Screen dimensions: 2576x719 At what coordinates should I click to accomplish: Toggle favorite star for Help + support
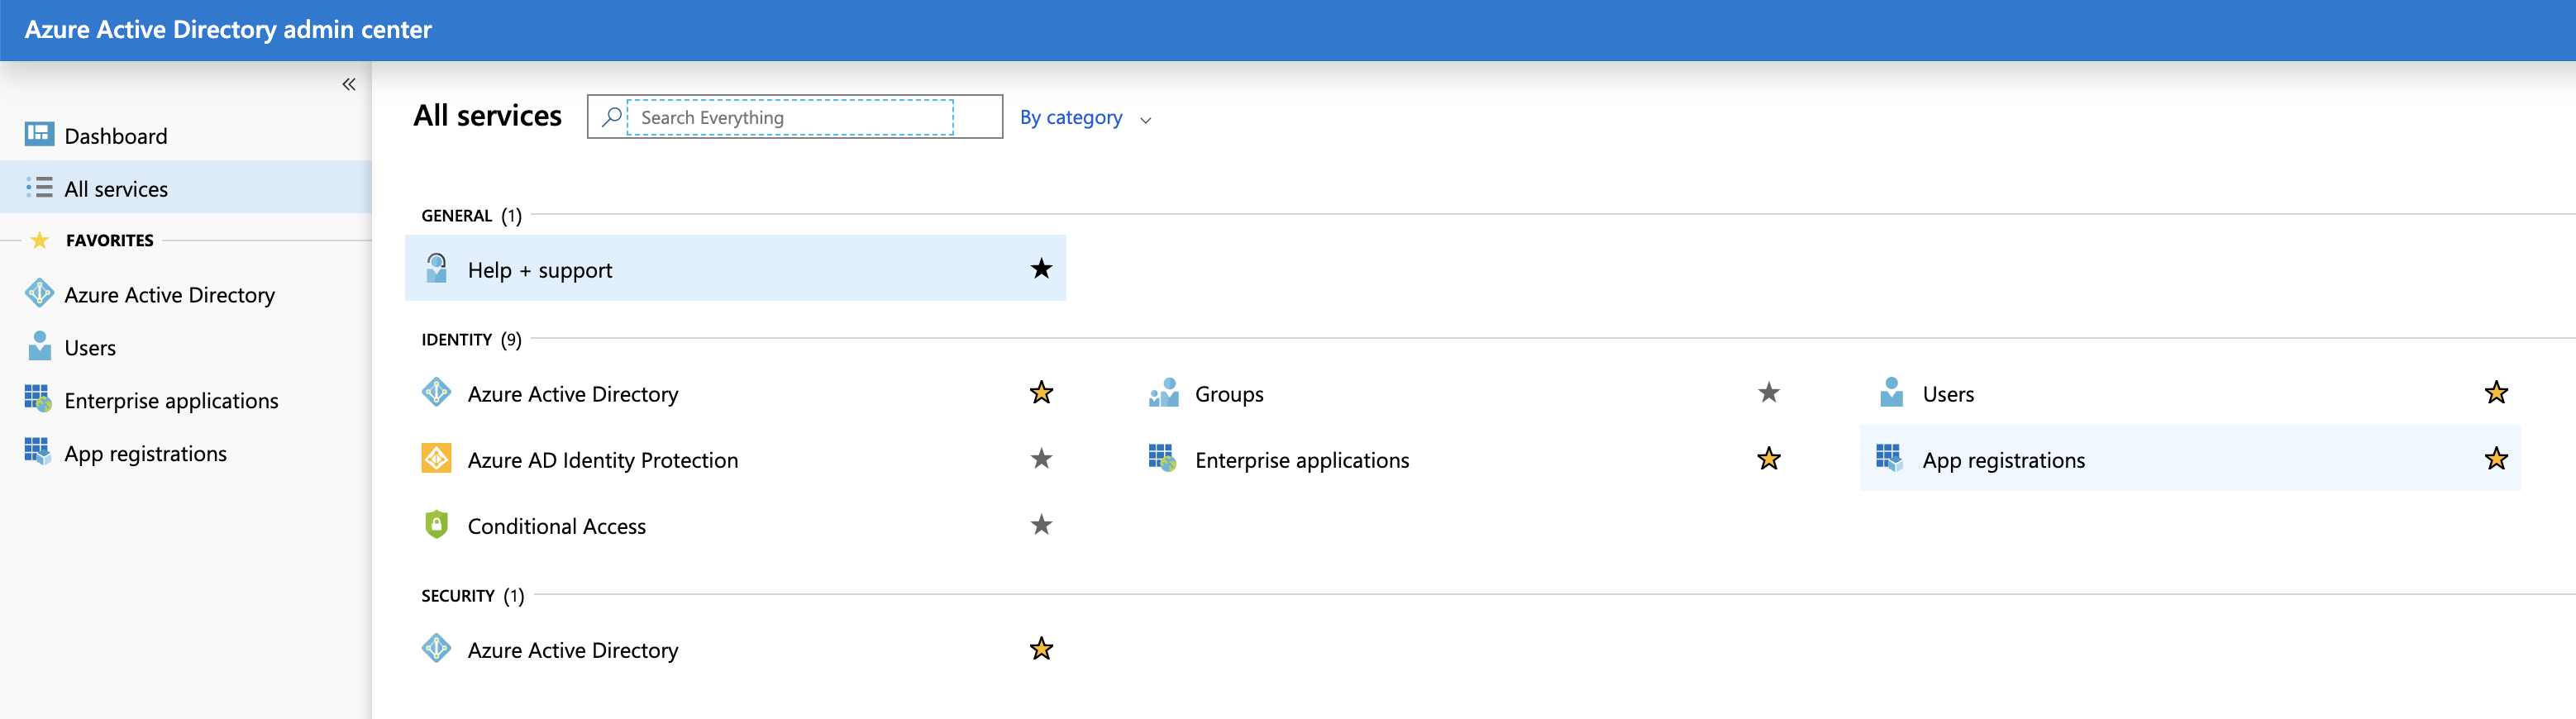1041,268
